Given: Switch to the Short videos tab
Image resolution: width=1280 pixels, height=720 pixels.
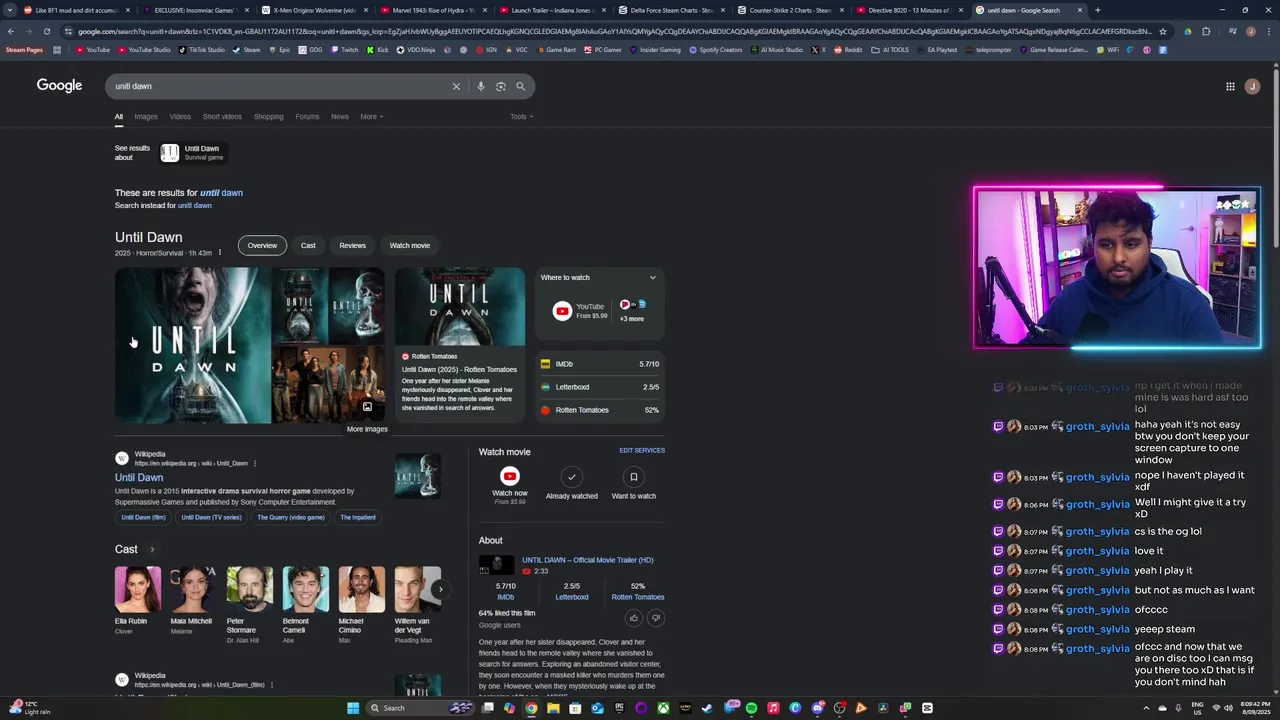Looking at the screenshot, I should tap(222, 117).
